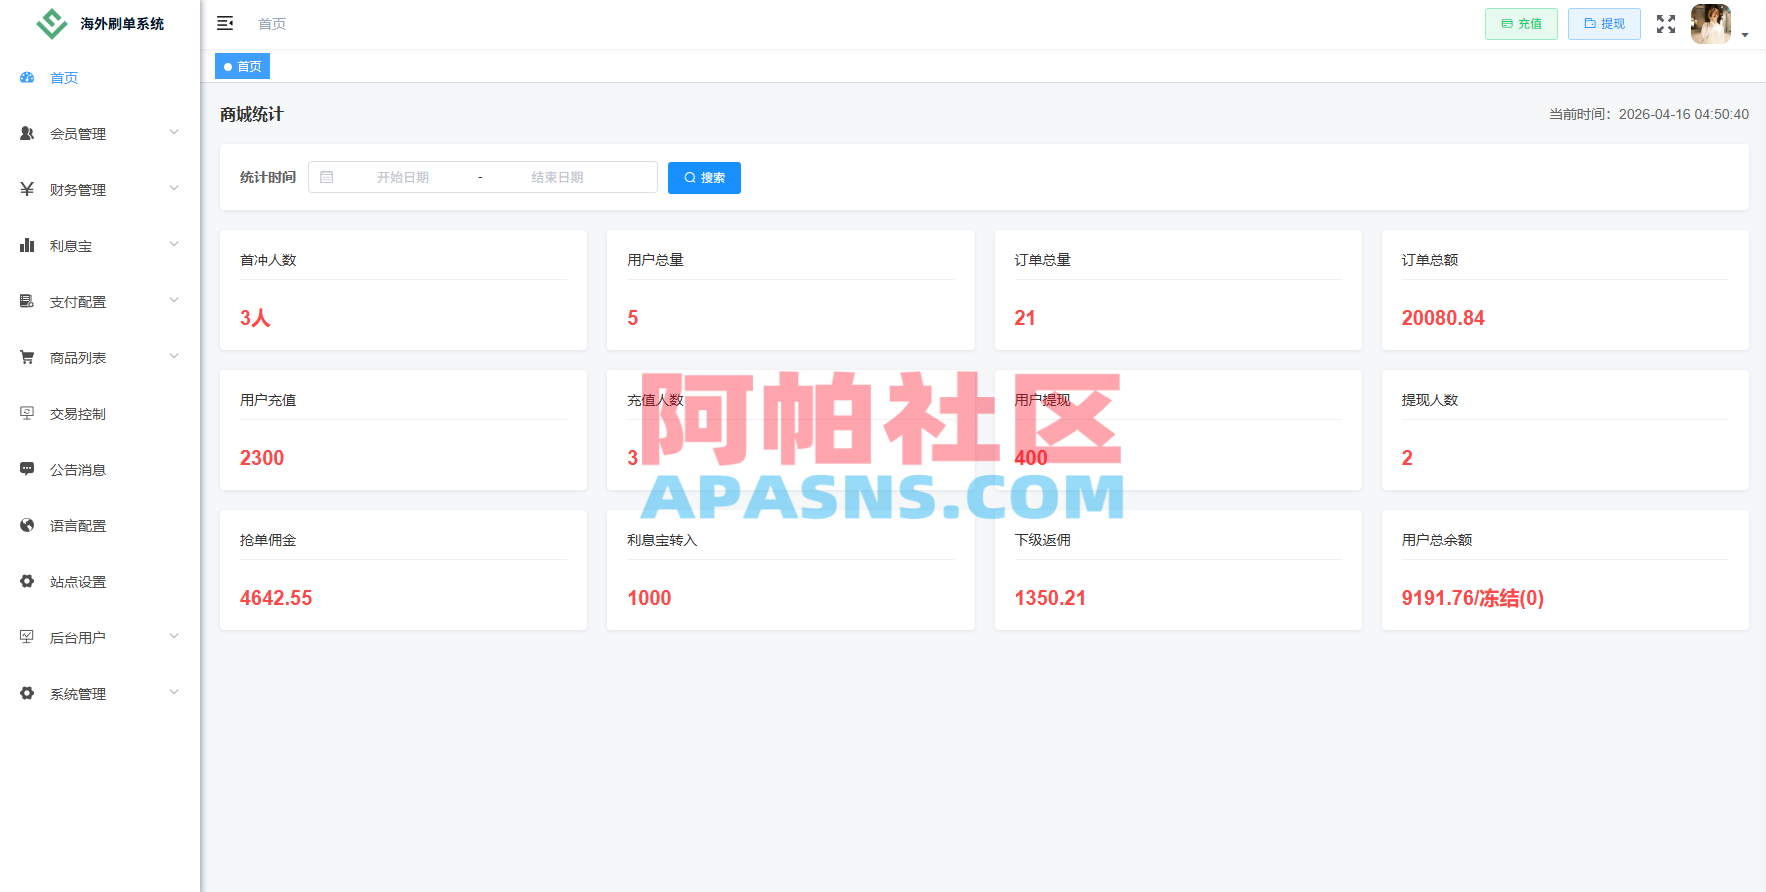Click the 会员管理 user icon
This screenshot has width=1766, height=892.
click(x=27, y=133)
